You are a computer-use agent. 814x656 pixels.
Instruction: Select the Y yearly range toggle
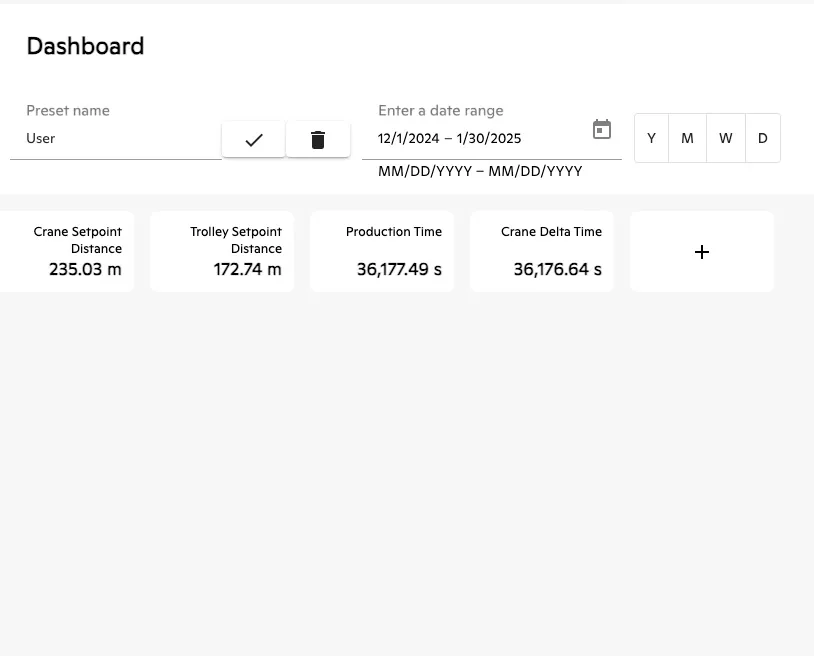[x=652, y=138]
